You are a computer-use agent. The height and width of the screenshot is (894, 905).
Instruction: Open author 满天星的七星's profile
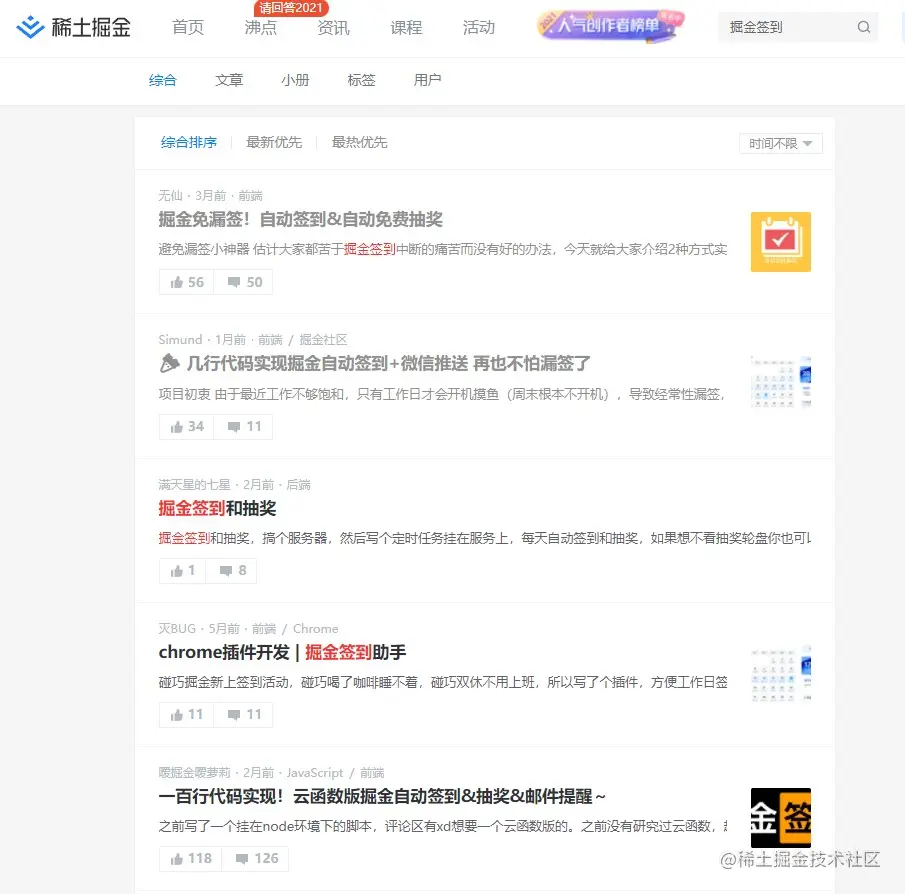point(194,484)
